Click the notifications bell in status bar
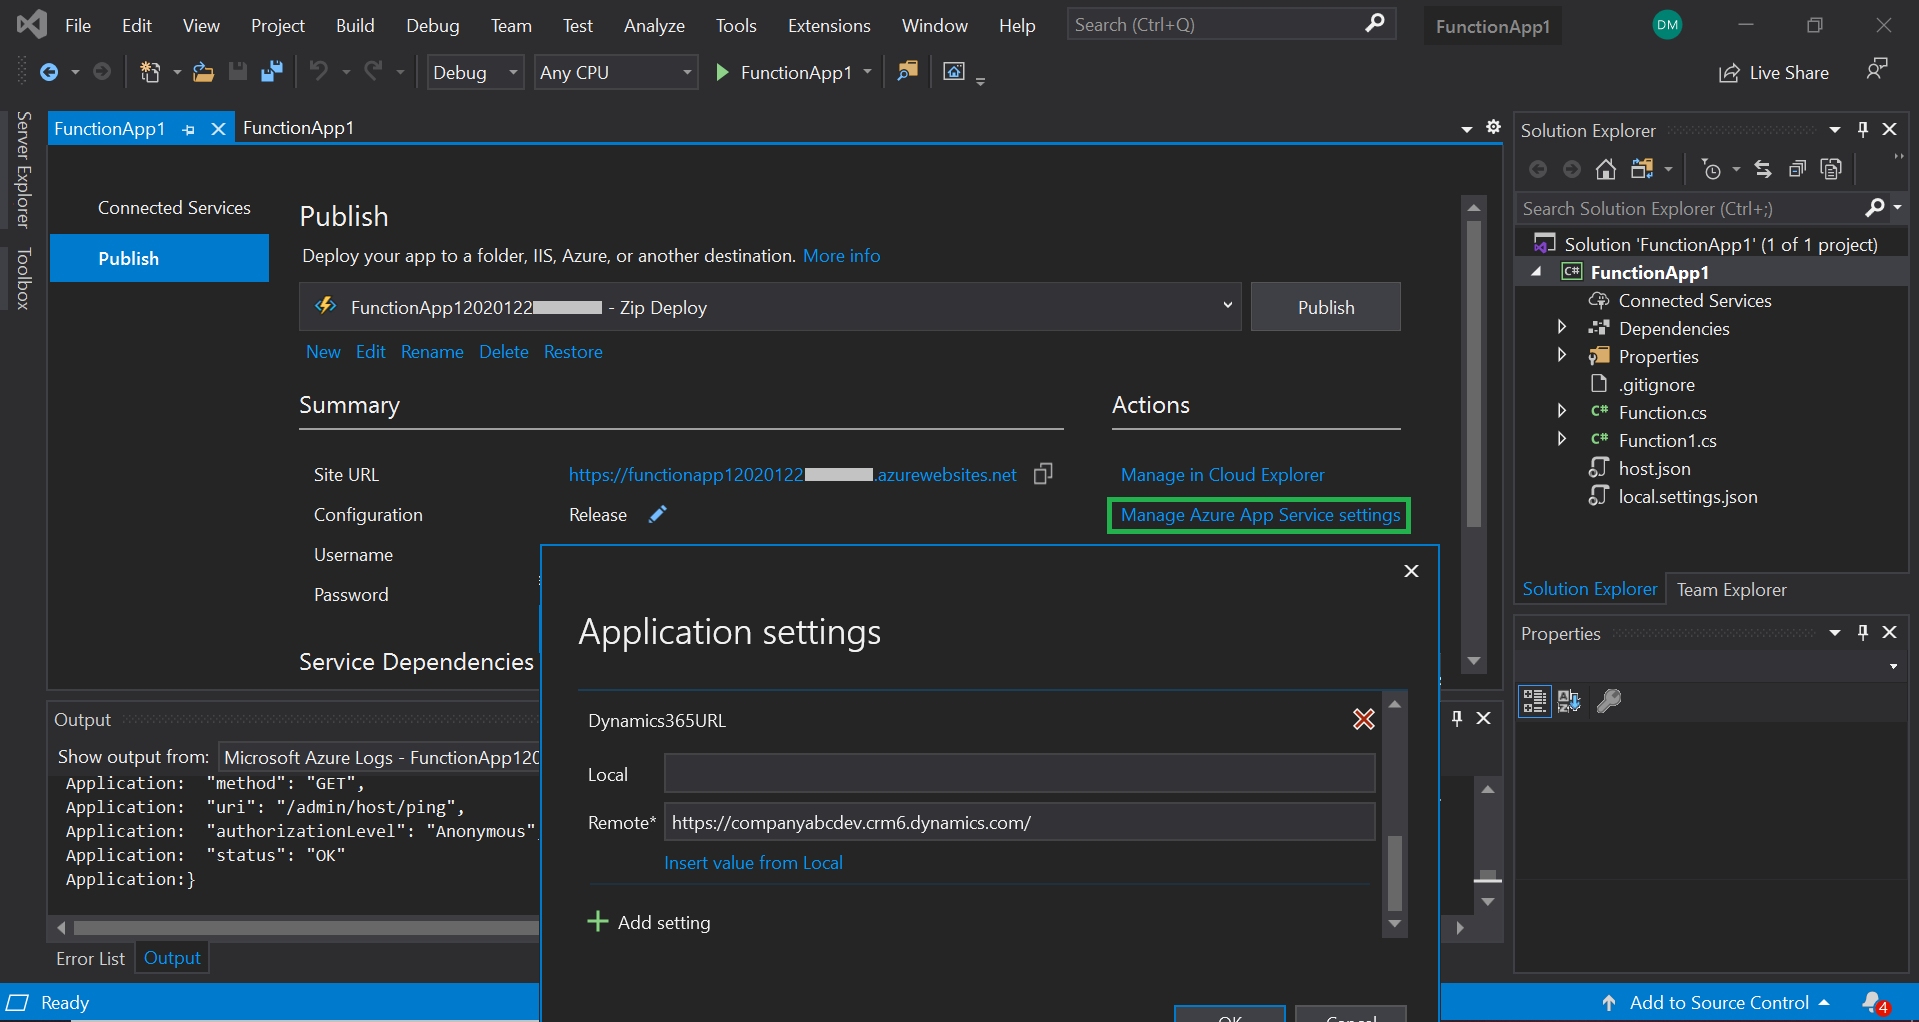 tap(1874, 1002)
